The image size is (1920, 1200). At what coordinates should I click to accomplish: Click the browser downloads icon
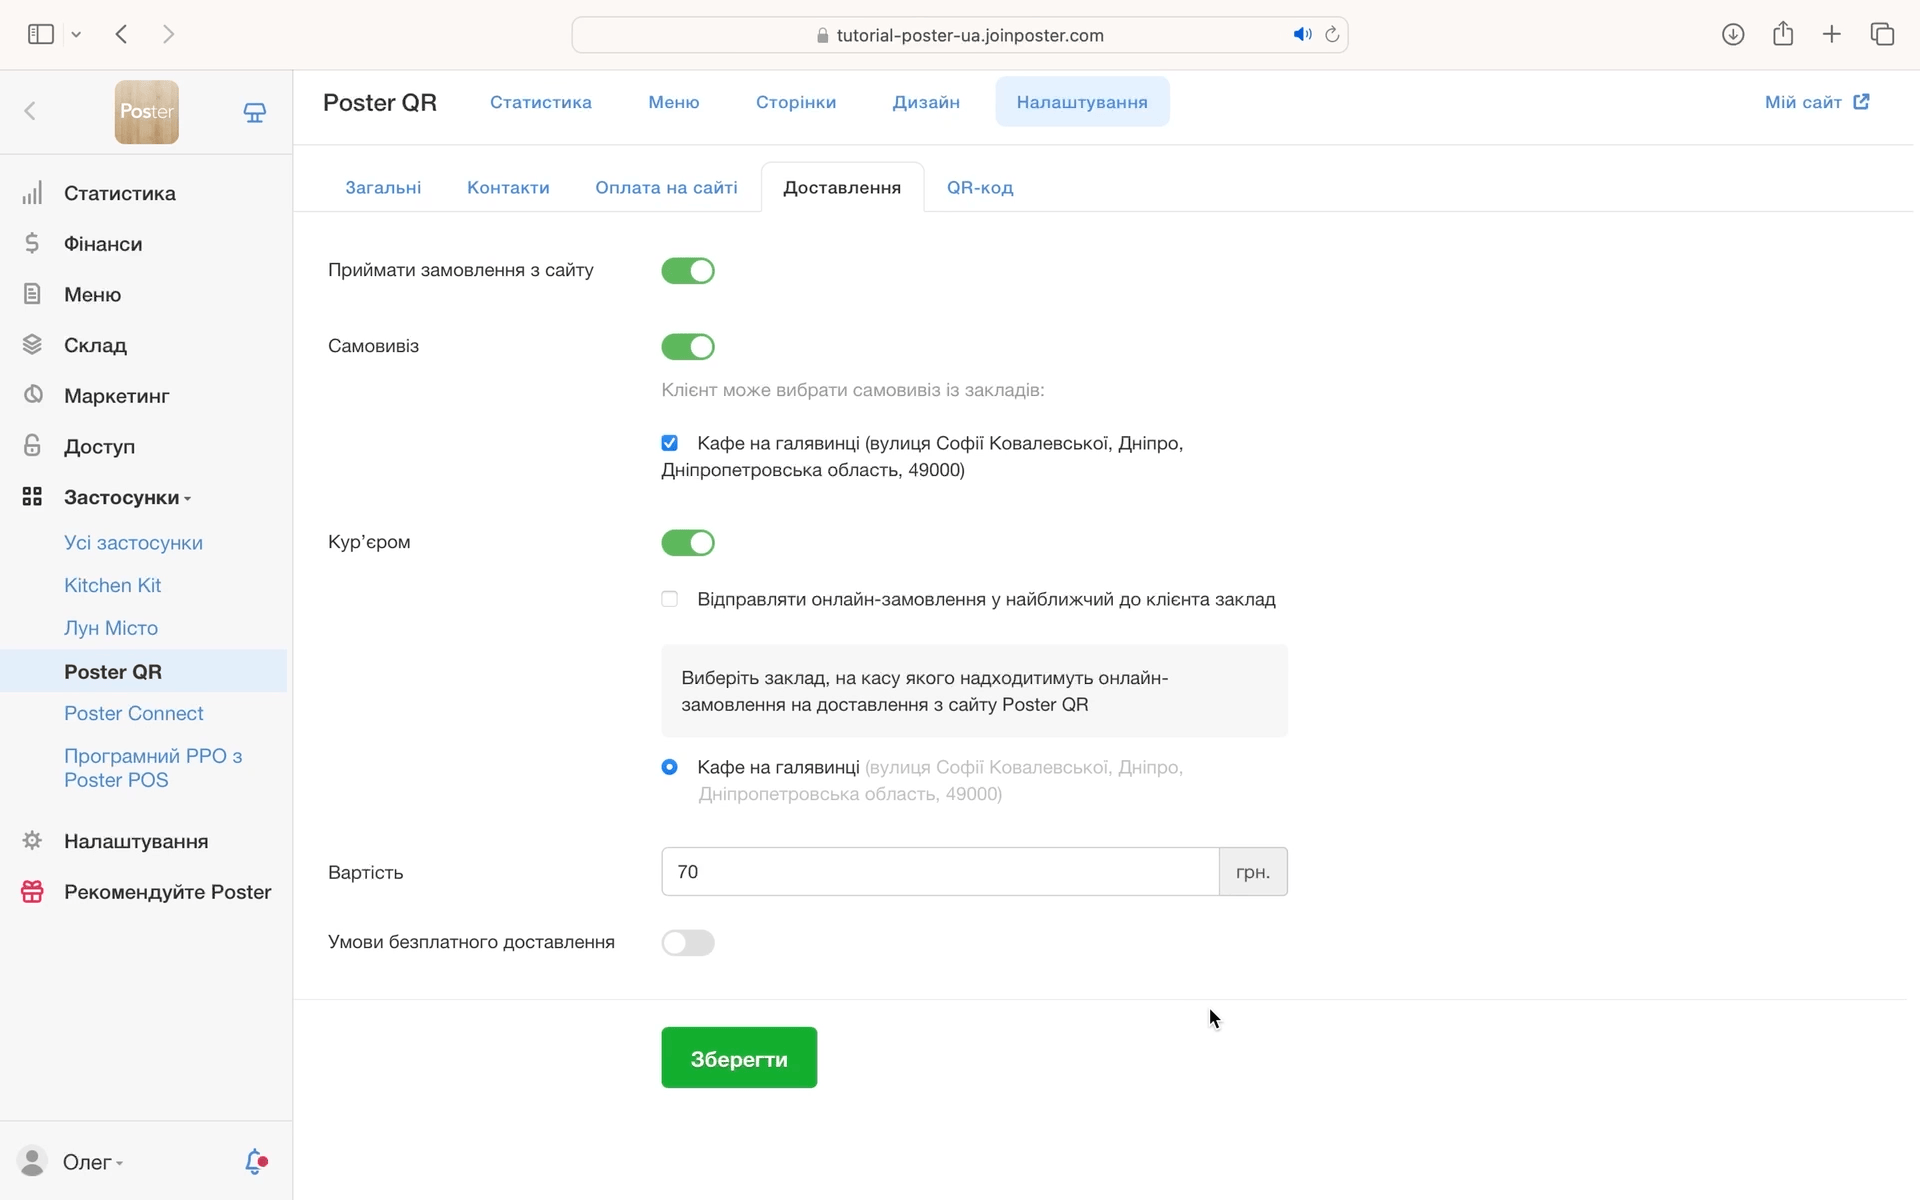pyautogui.click(x=1733, y=34)
